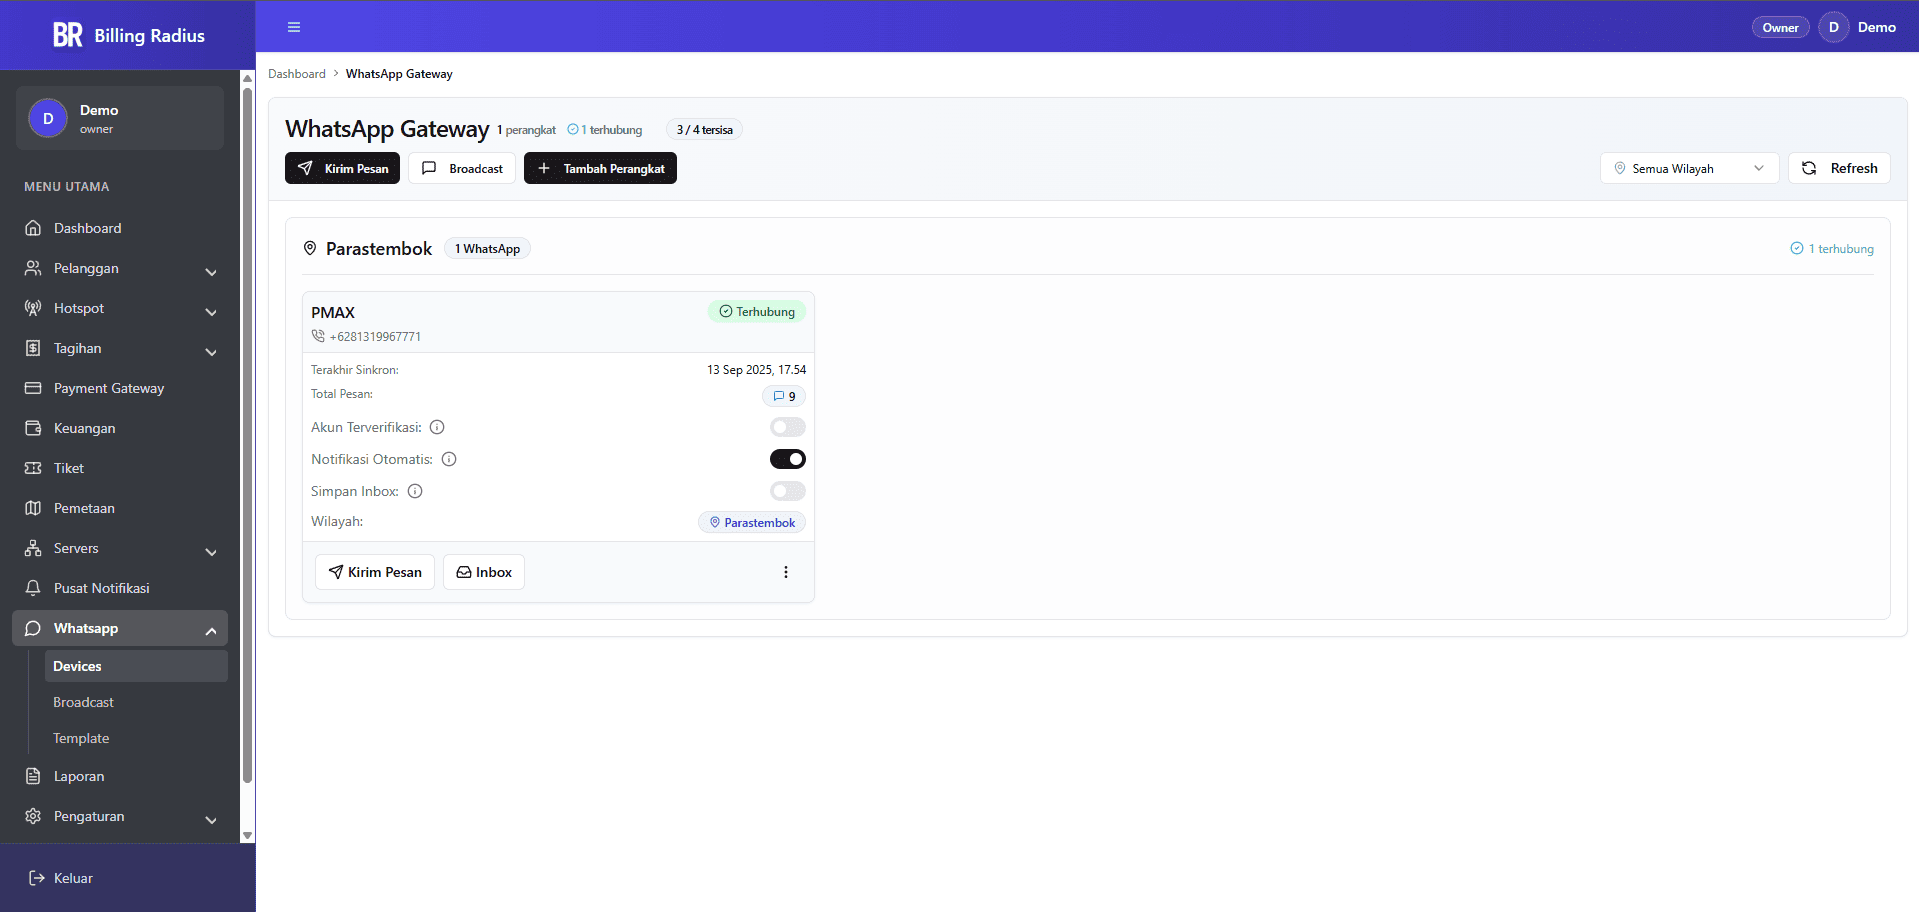
Task: Expand the Hotspot submenu chevron
Action: (211, 312)
